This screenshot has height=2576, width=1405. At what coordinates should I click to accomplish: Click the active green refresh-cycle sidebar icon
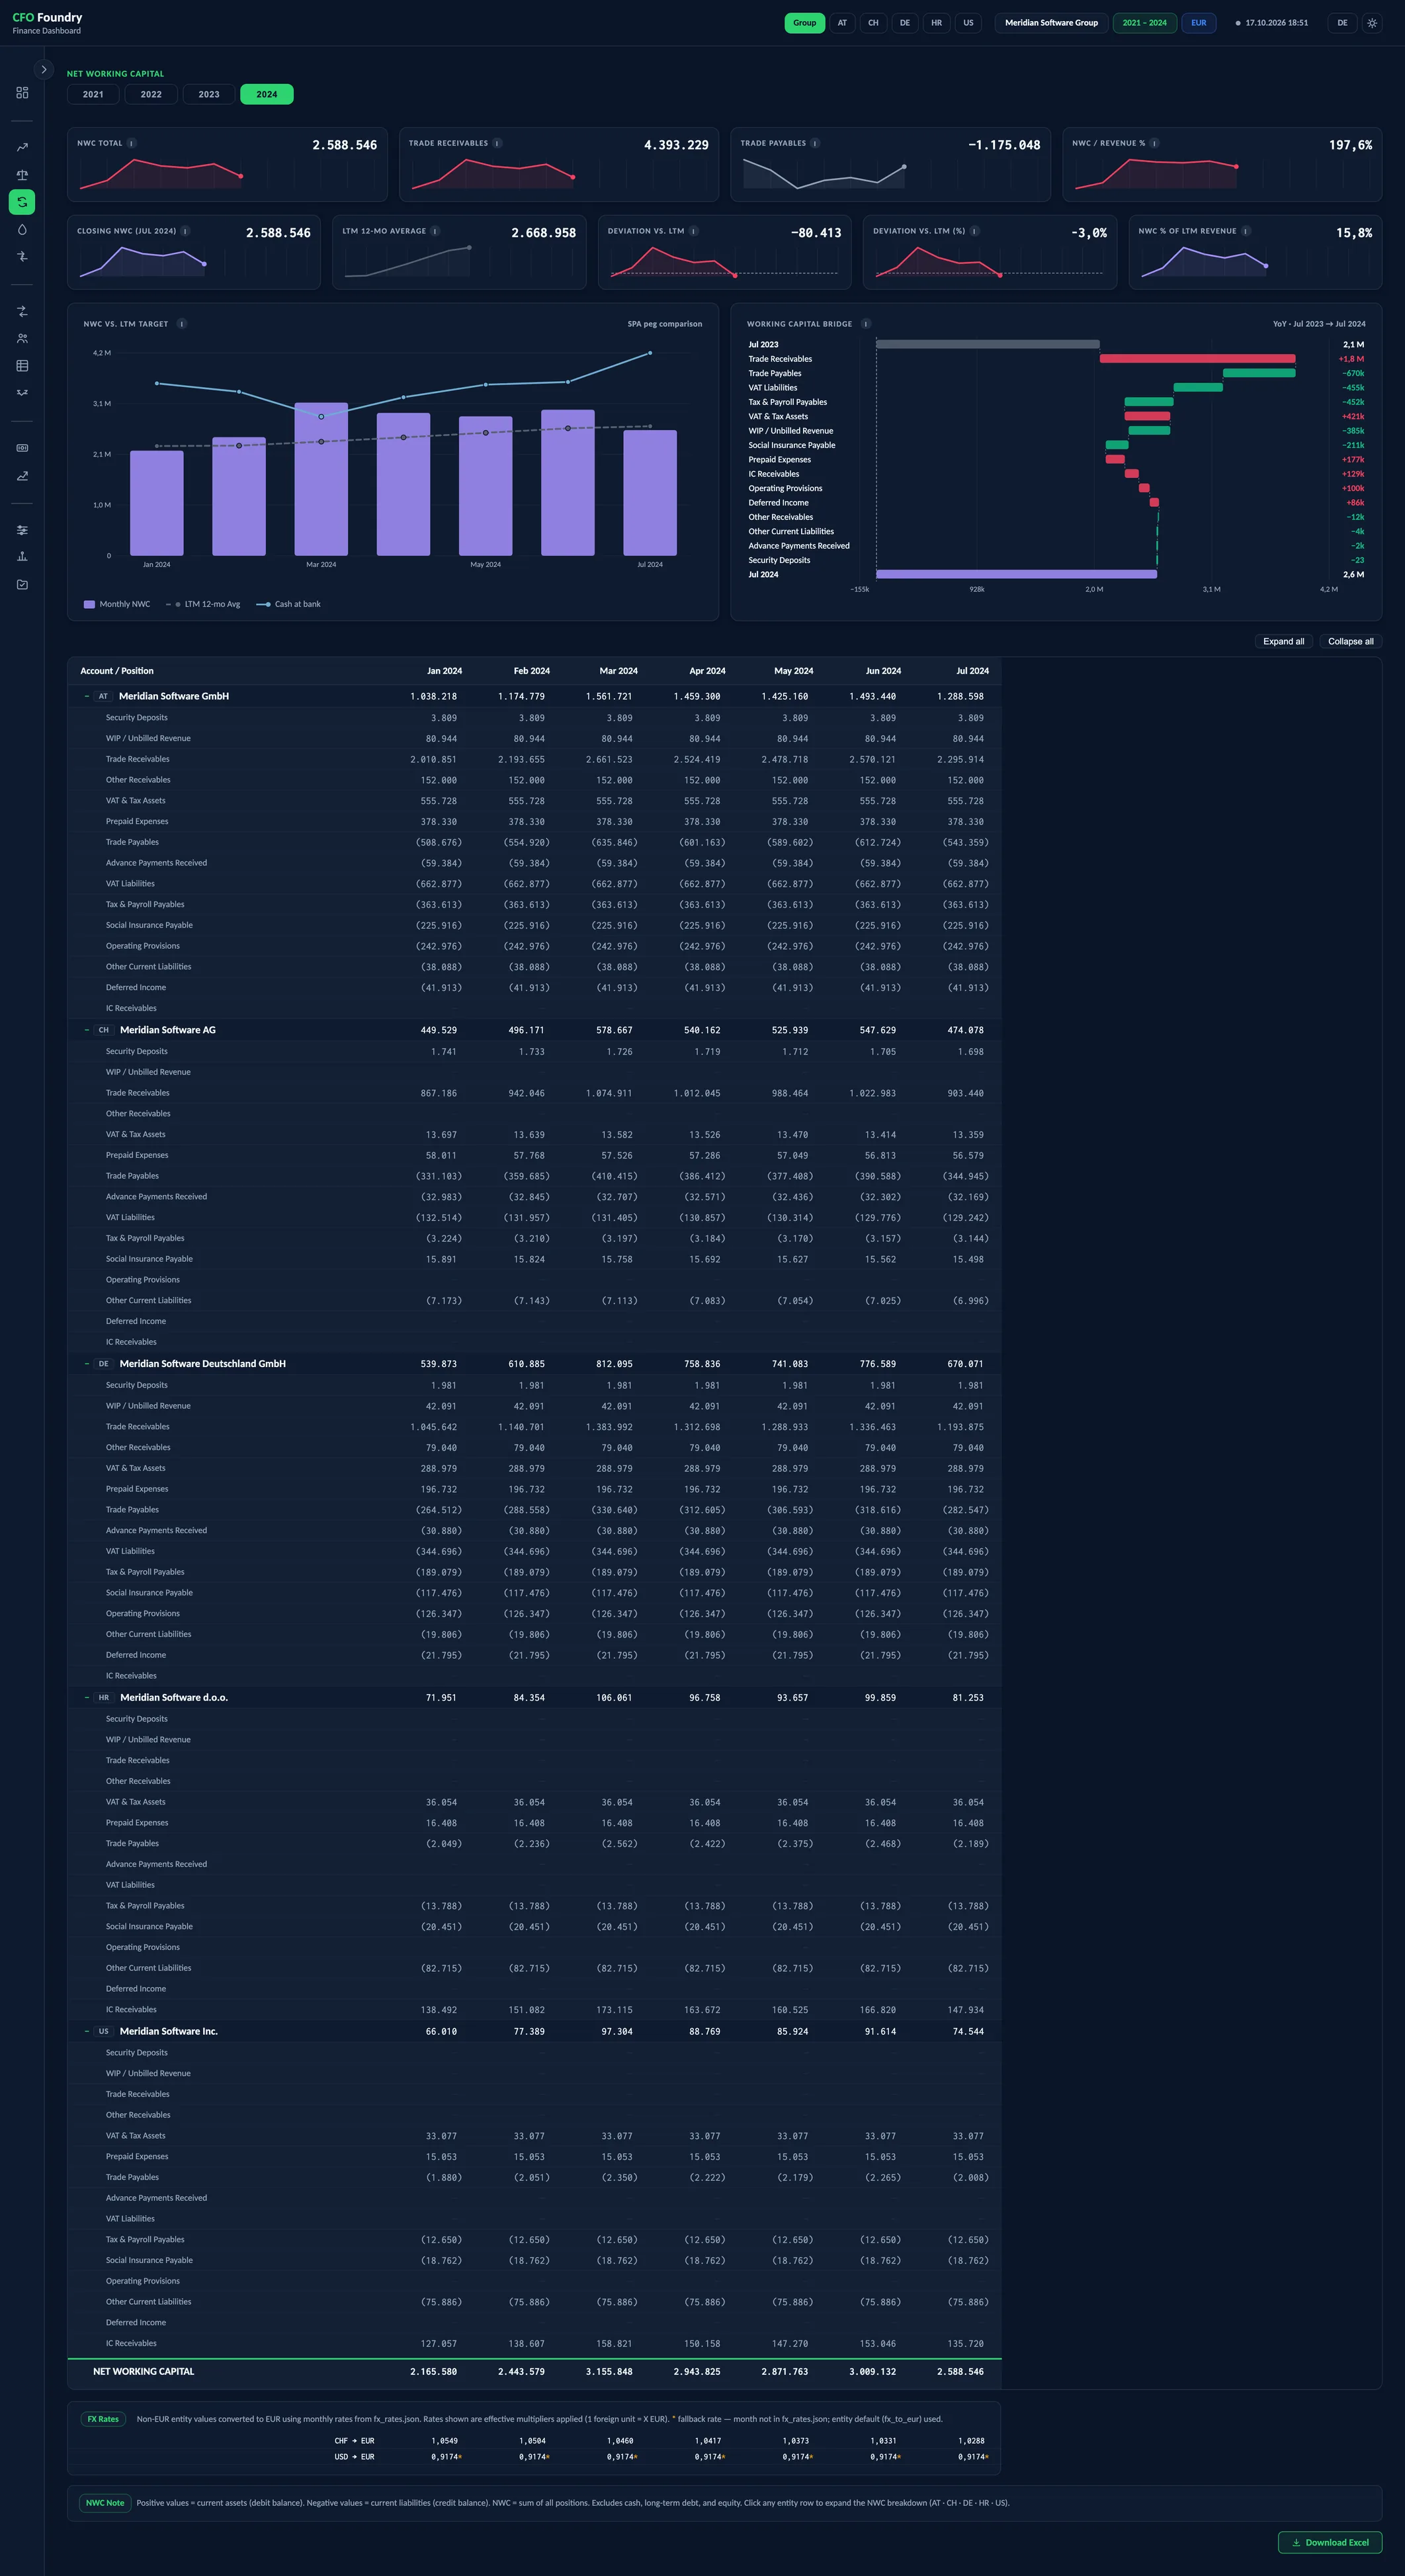(x=22, y=202)
